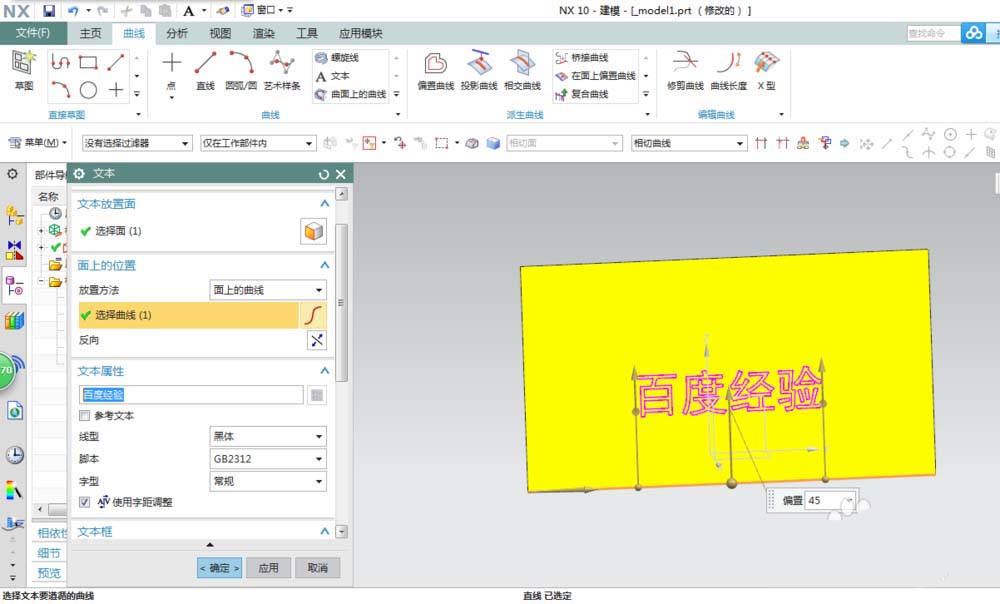Click the Text dialog vertical scrollbar
Screen dimensions: 1000x604
[341, 303]
